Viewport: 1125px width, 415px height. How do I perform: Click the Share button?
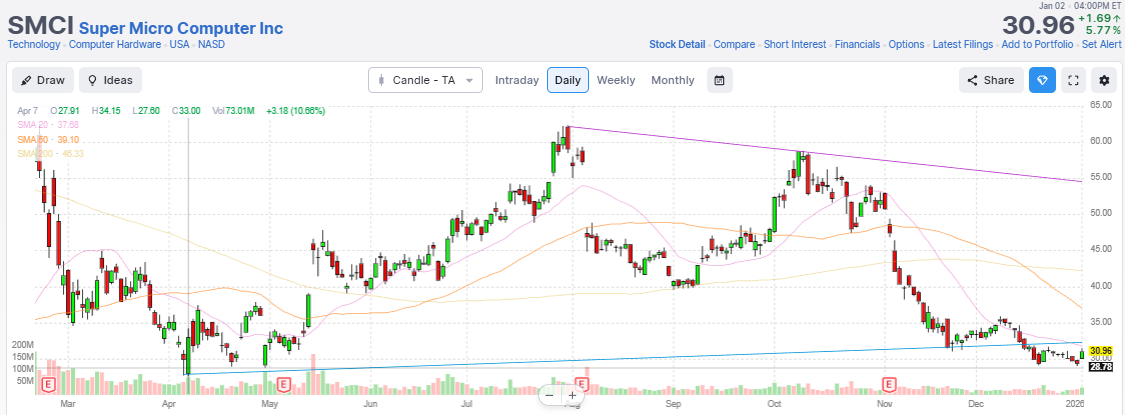click(991, 80)
